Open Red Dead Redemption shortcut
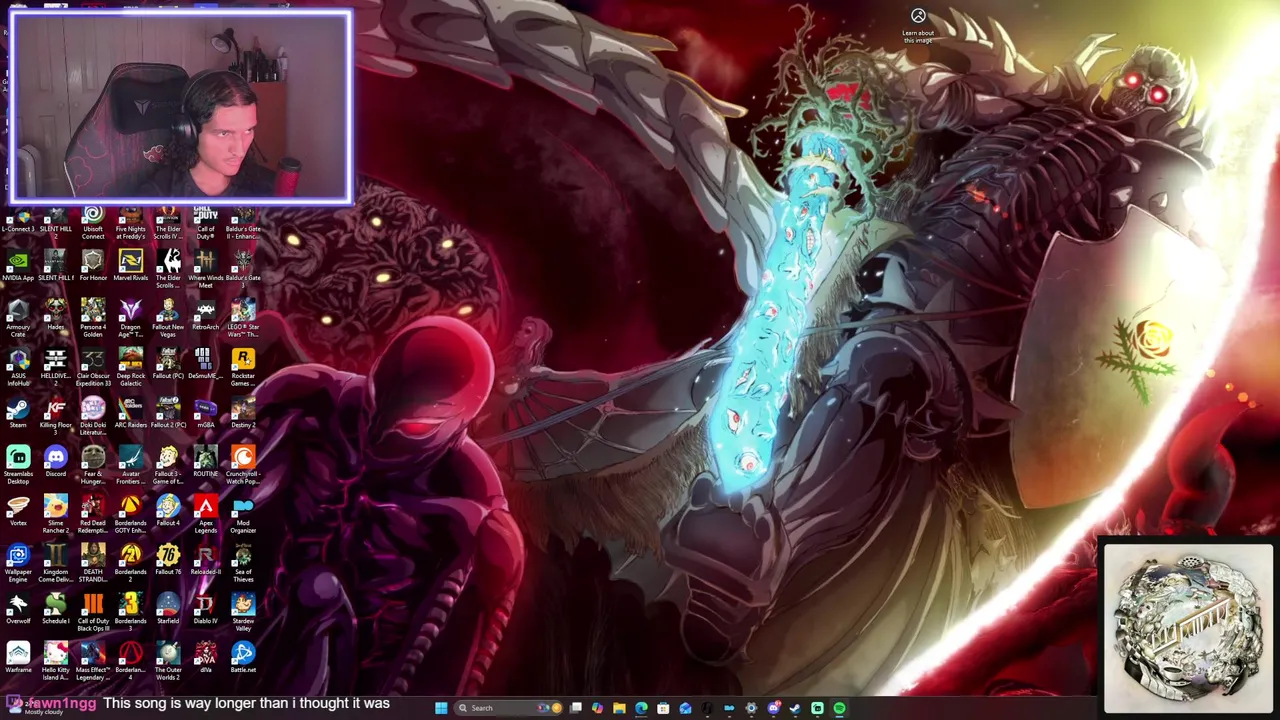Viewport: 1280px width, 720px height. tap(93, 515)
